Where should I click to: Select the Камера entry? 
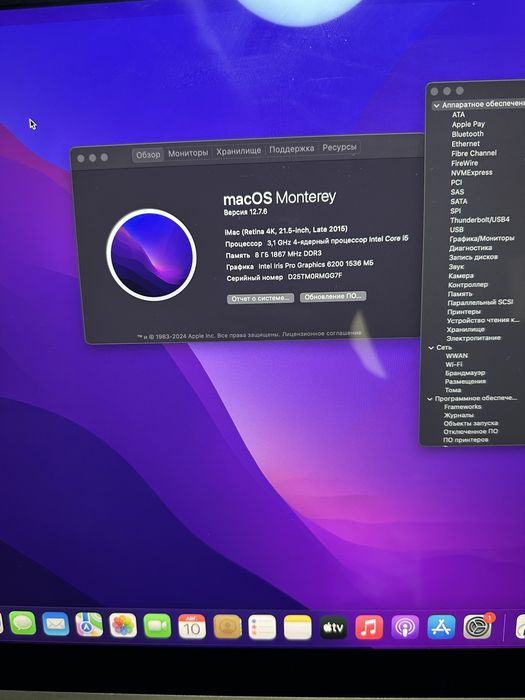coord(461,276)
